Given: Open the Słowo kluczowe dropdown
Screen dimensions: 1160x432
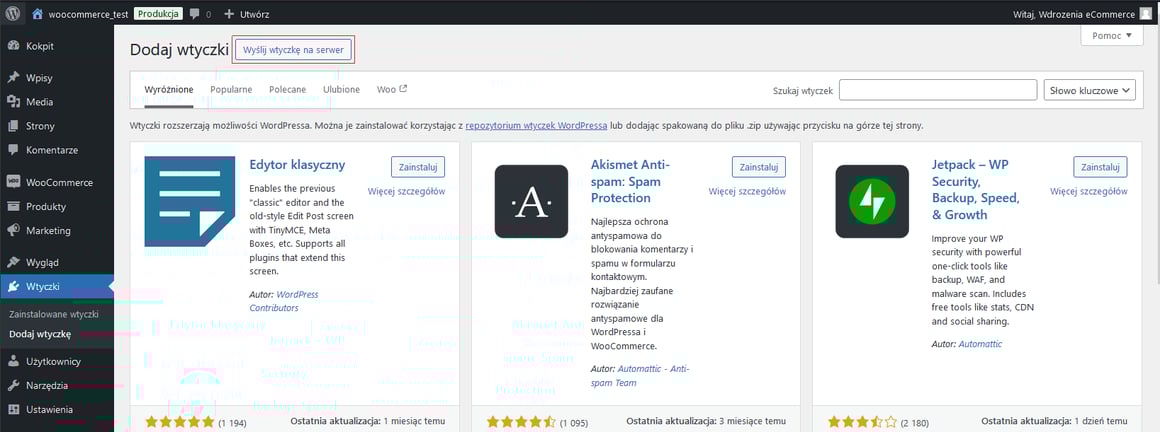Looking at the screenshot, I should coord(1089,90).
